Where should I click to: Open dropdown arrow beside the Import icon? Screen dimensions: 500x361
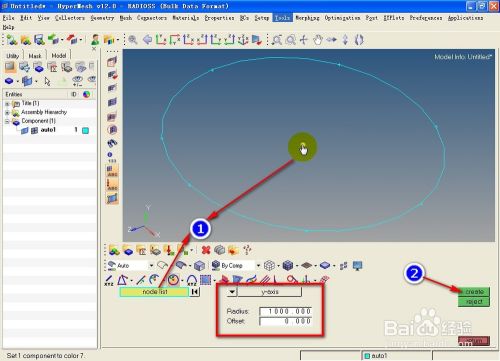click(x=62, y=40)
